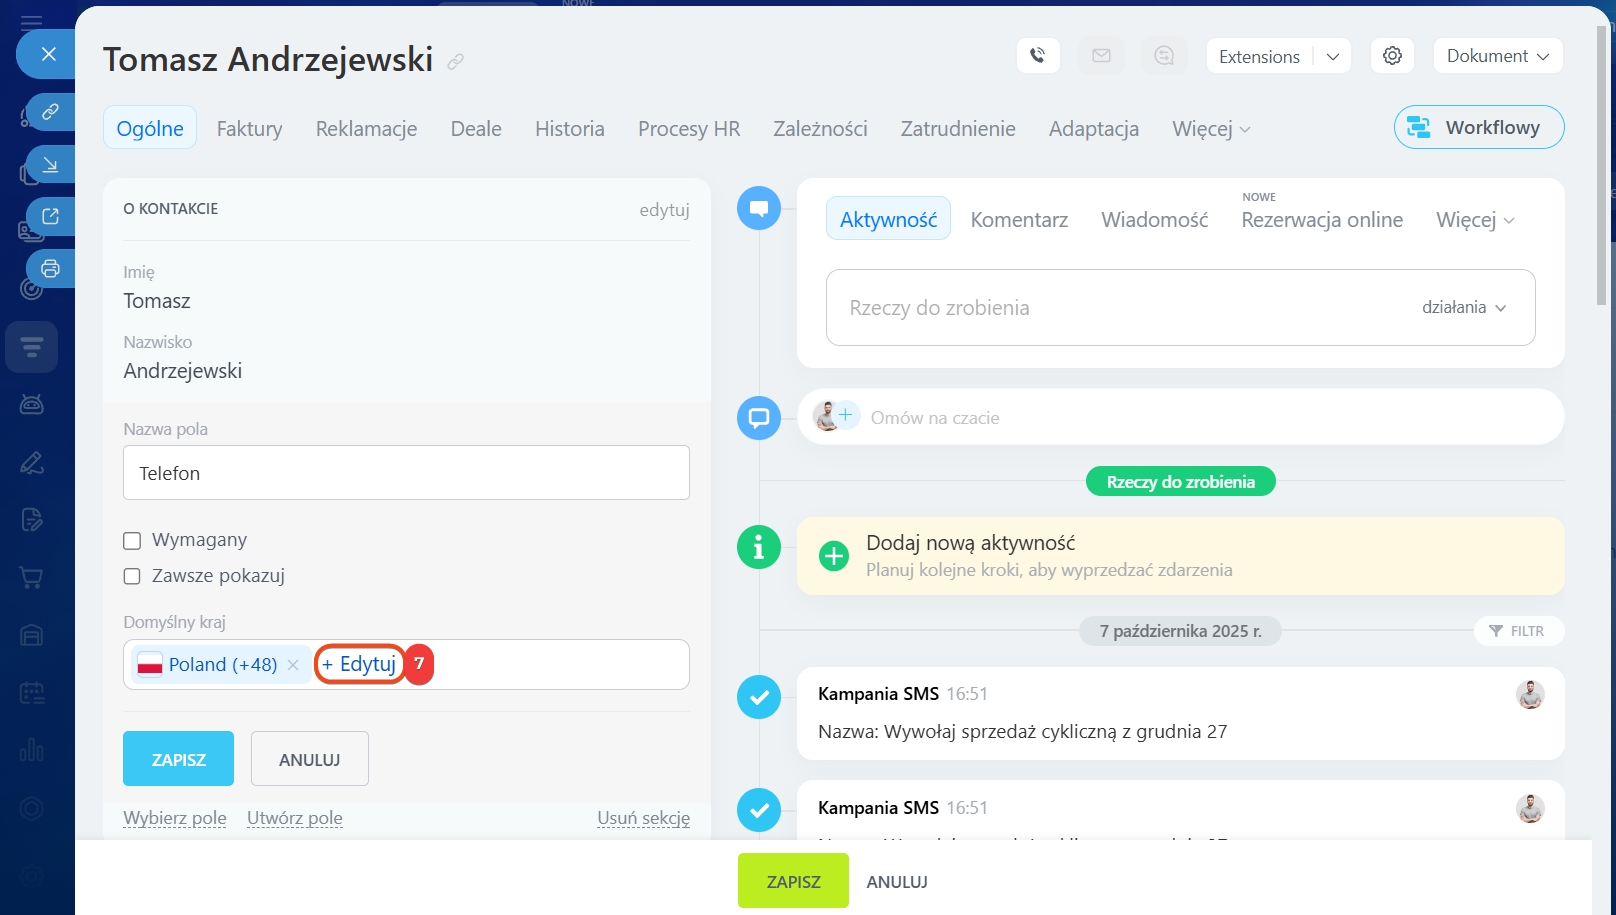Click the Workflowy button

[x=1479, y=127]
